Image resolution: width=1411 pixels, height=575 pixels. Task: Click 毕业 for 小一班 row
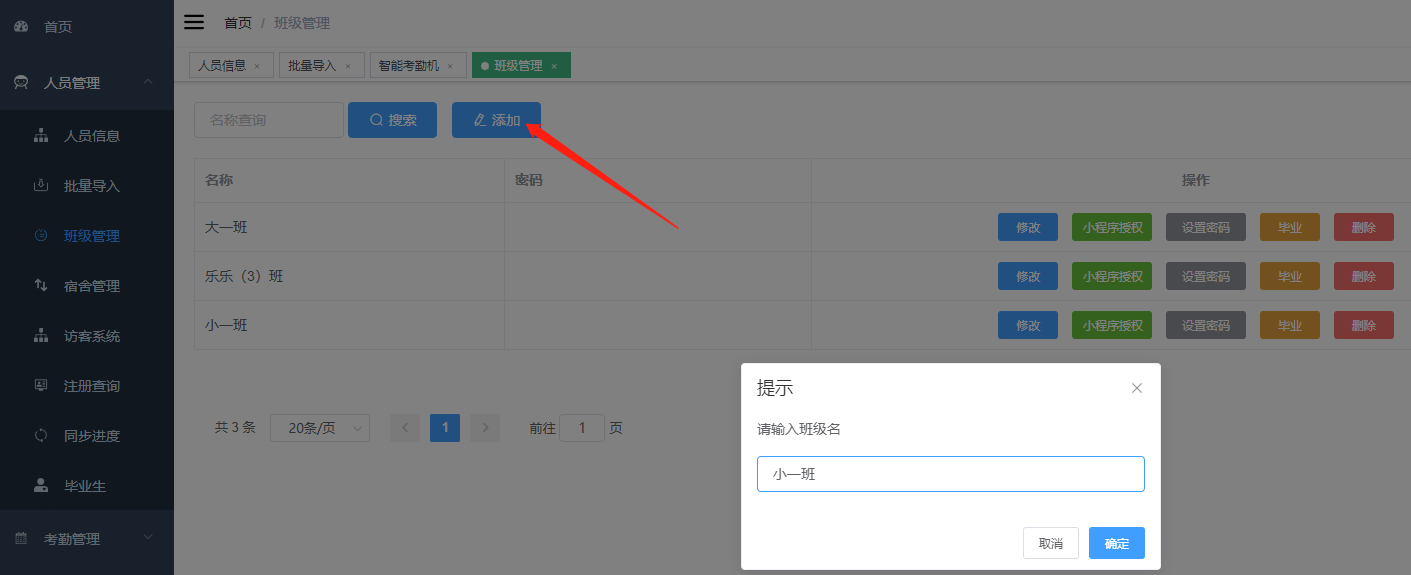[x=1290, y=325]
